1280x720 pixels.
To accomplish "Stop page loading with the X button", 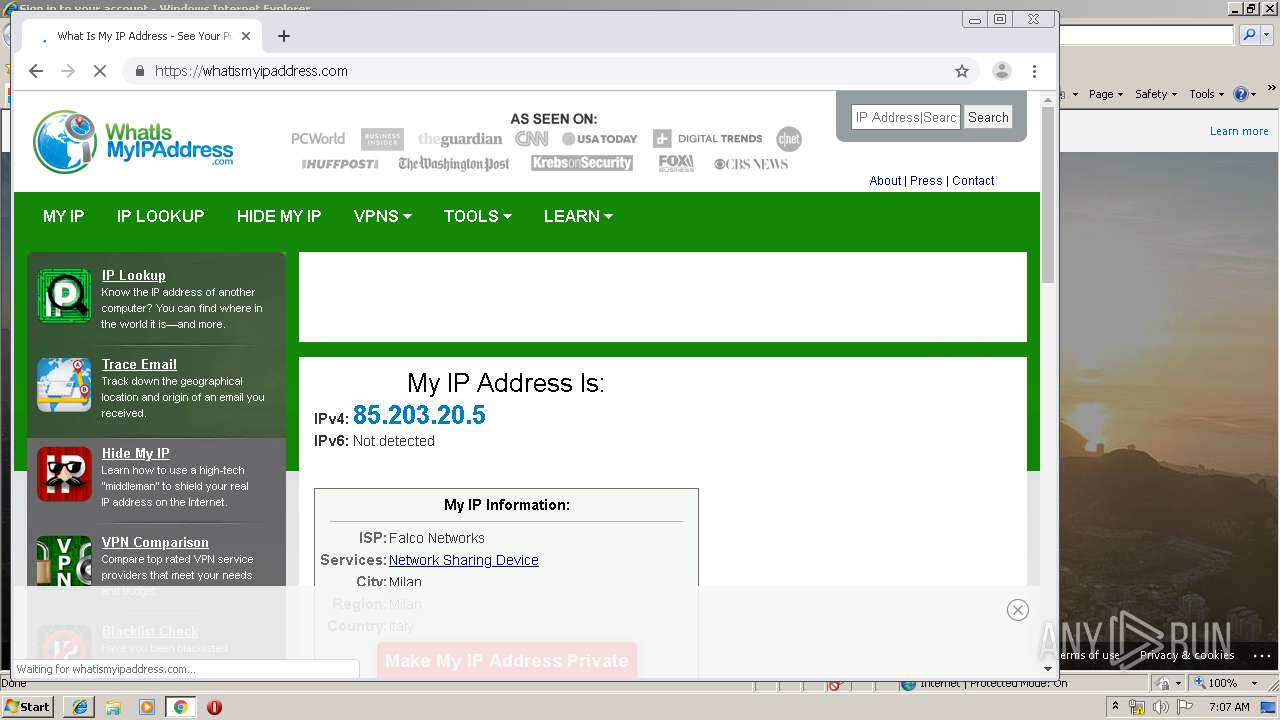I will 100,71.
